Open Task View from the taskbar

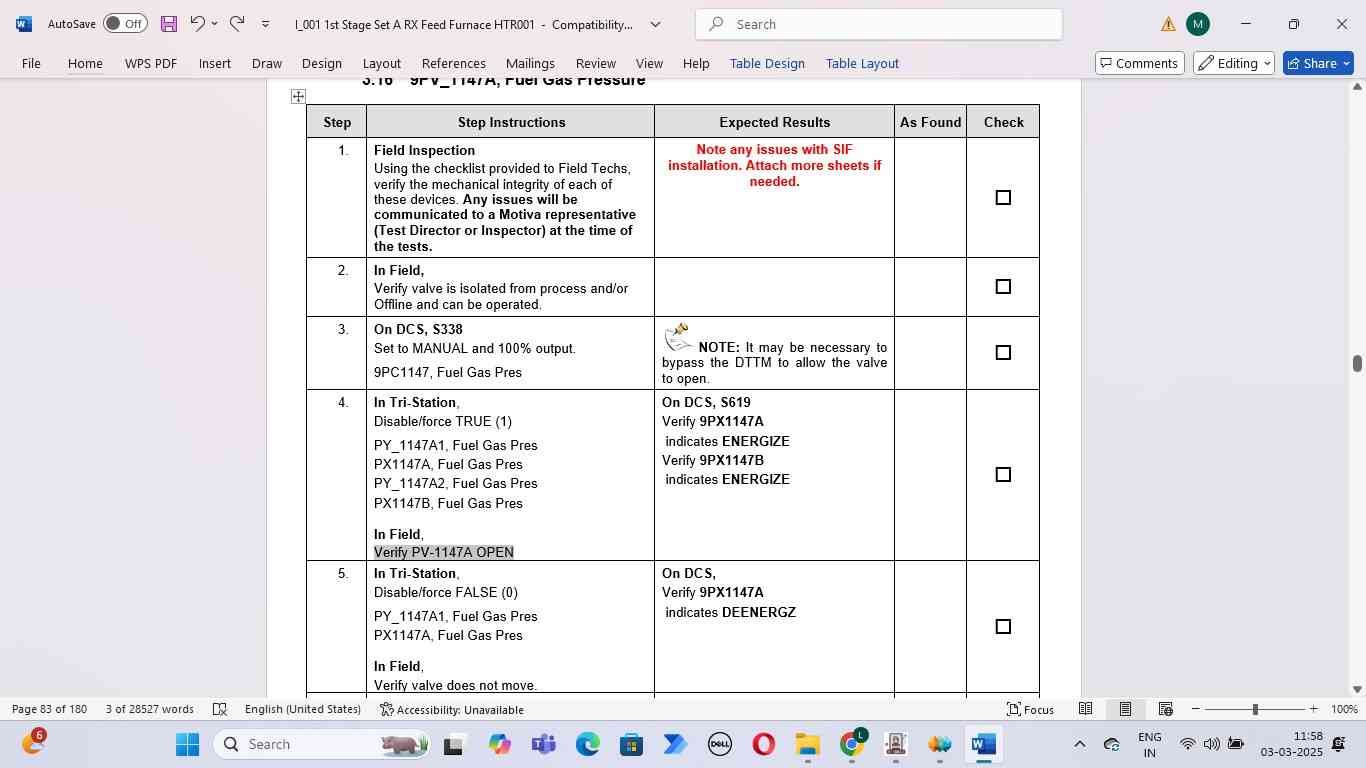click(x=454, y=744)
